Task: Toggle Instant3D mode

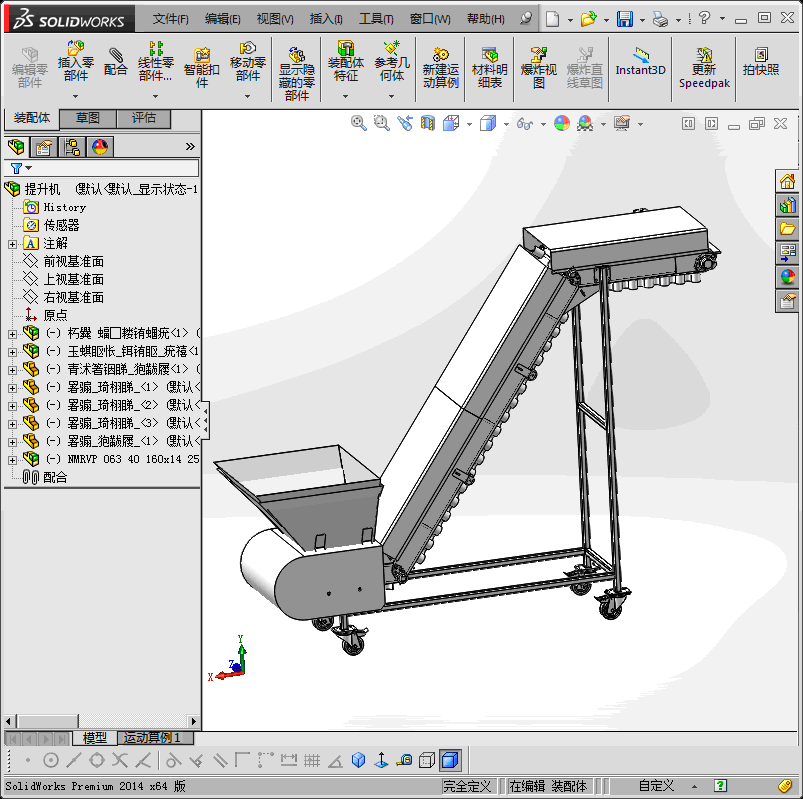Action: point(640,61)
